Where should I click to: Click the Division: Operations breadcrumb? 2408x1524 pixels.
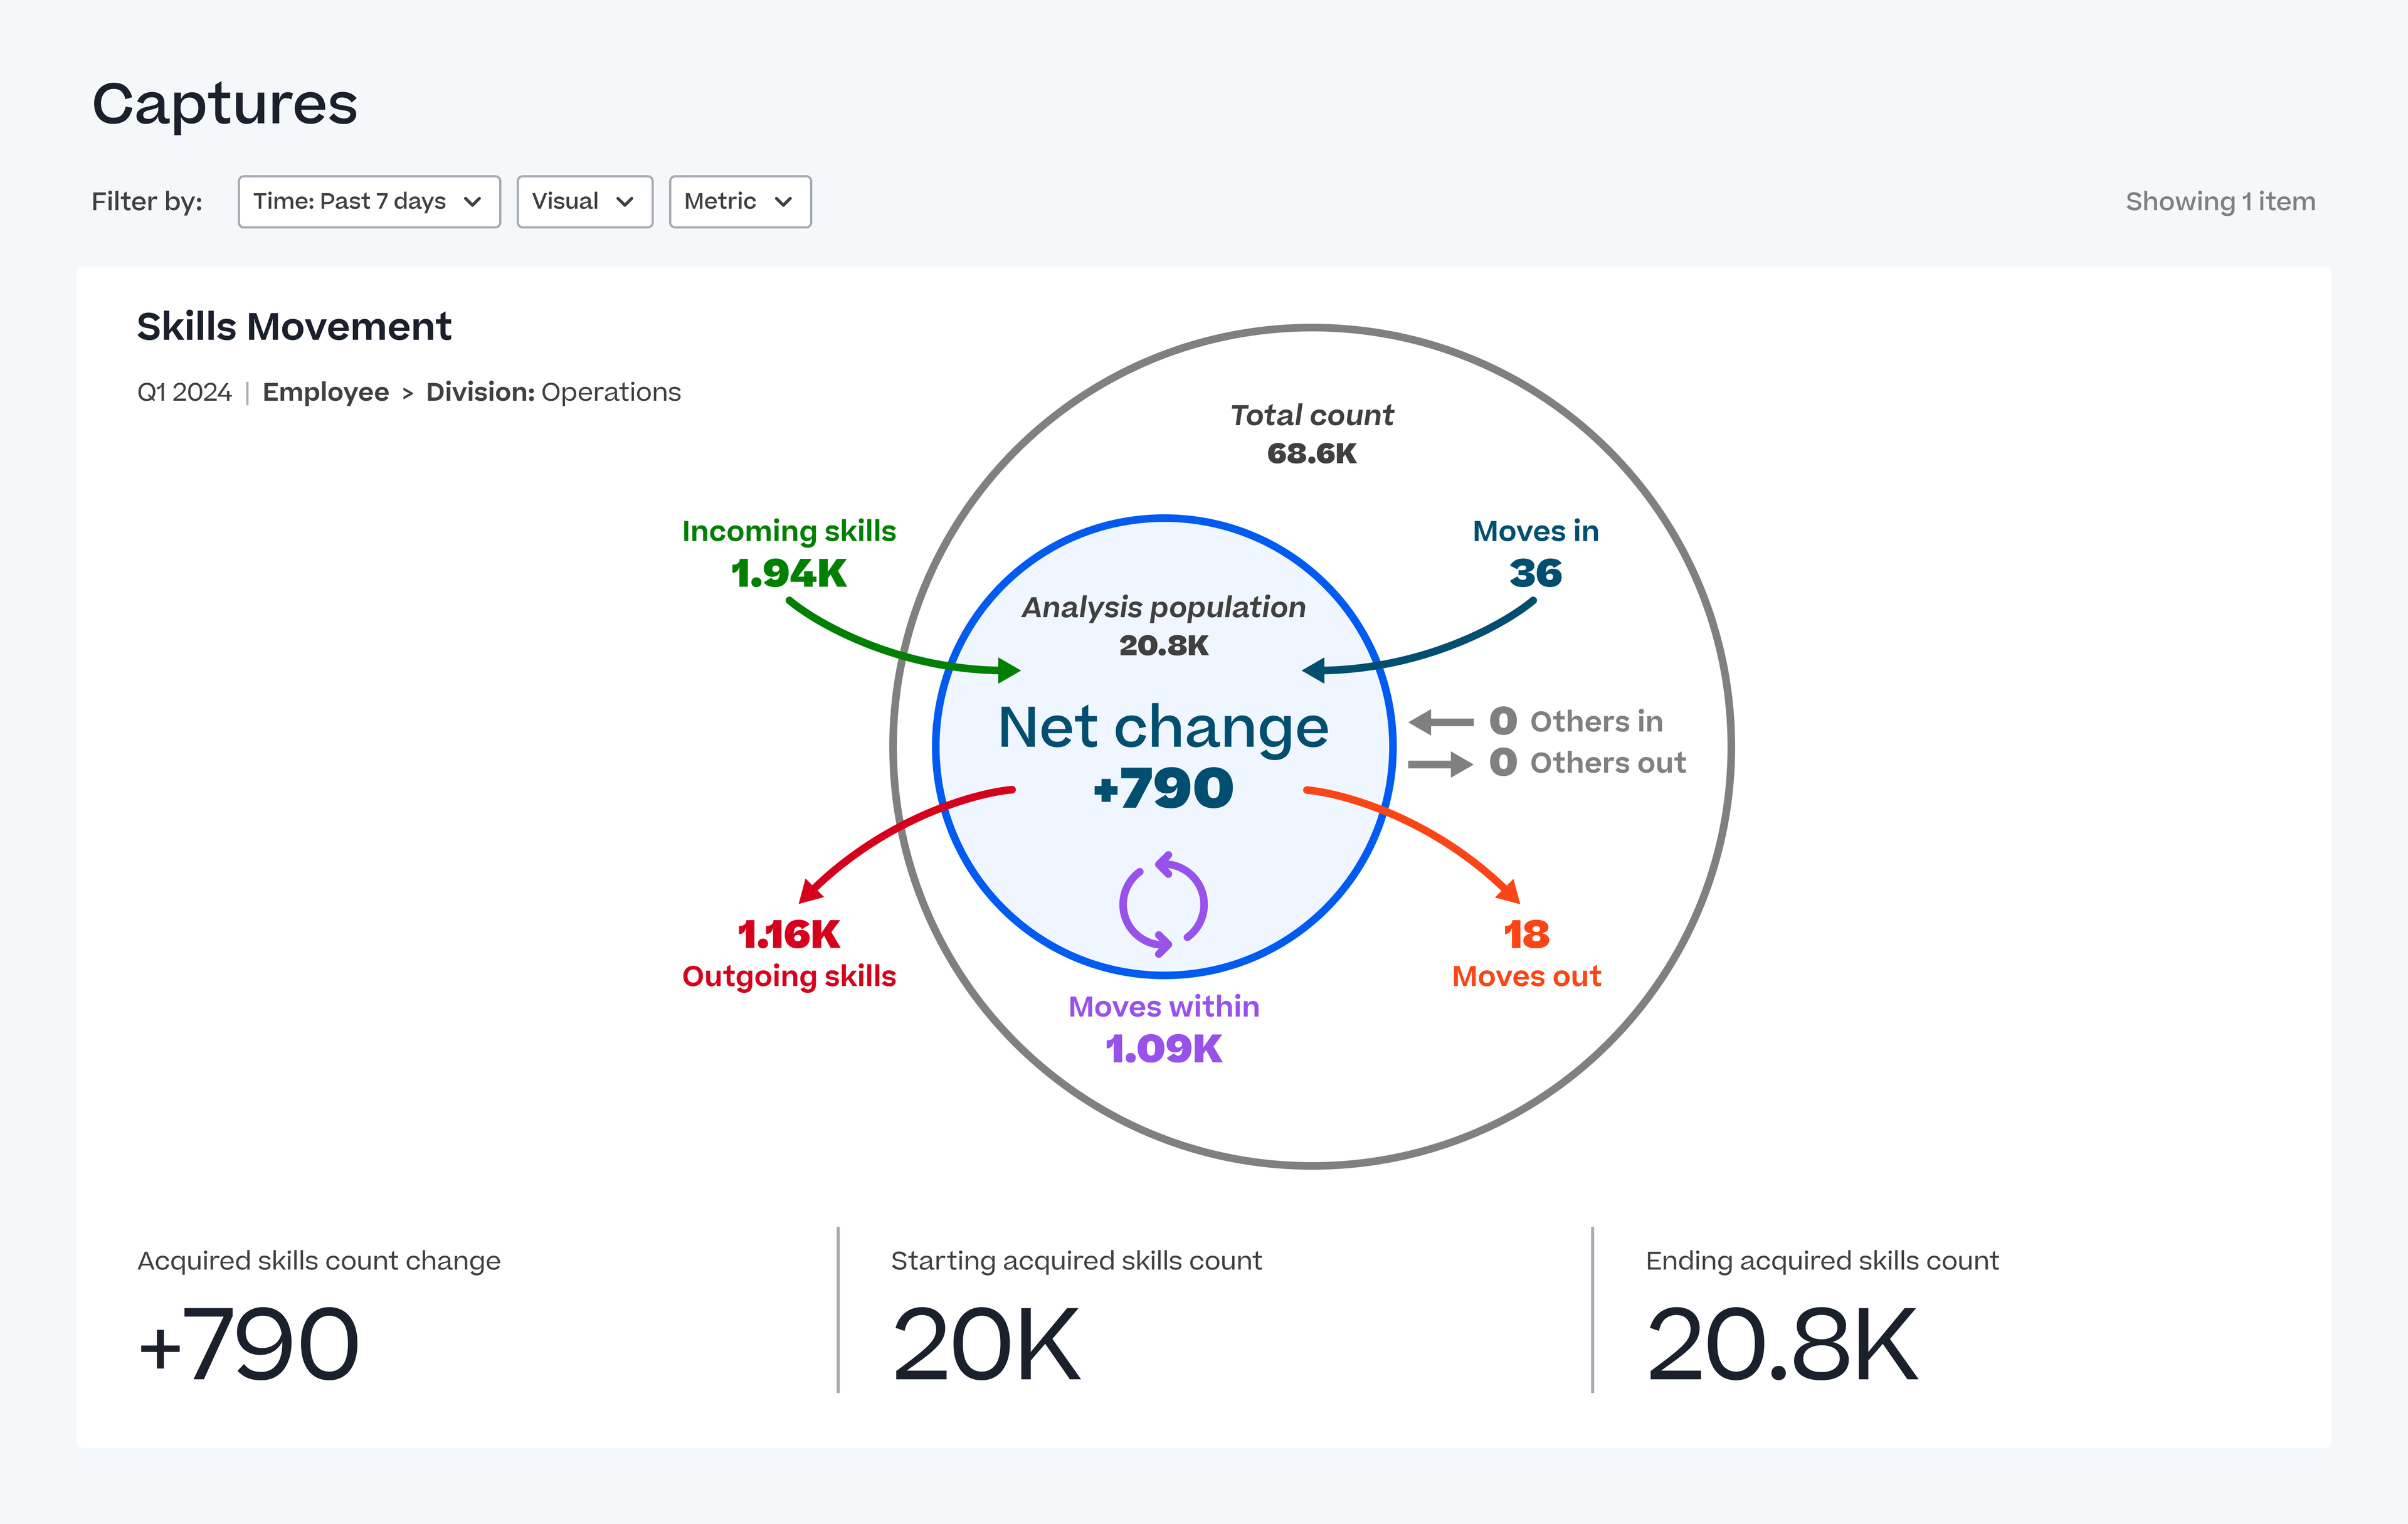(x=553, y=392)
